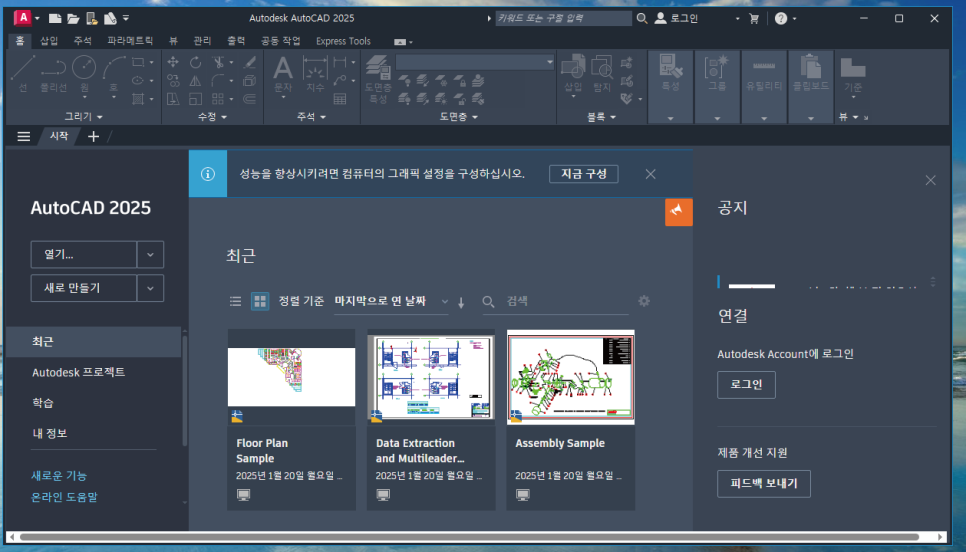Pick the Trim scissors tool
Image resolution: width=966 pixels, height=552 pixels.
click(x=217, y=62)
